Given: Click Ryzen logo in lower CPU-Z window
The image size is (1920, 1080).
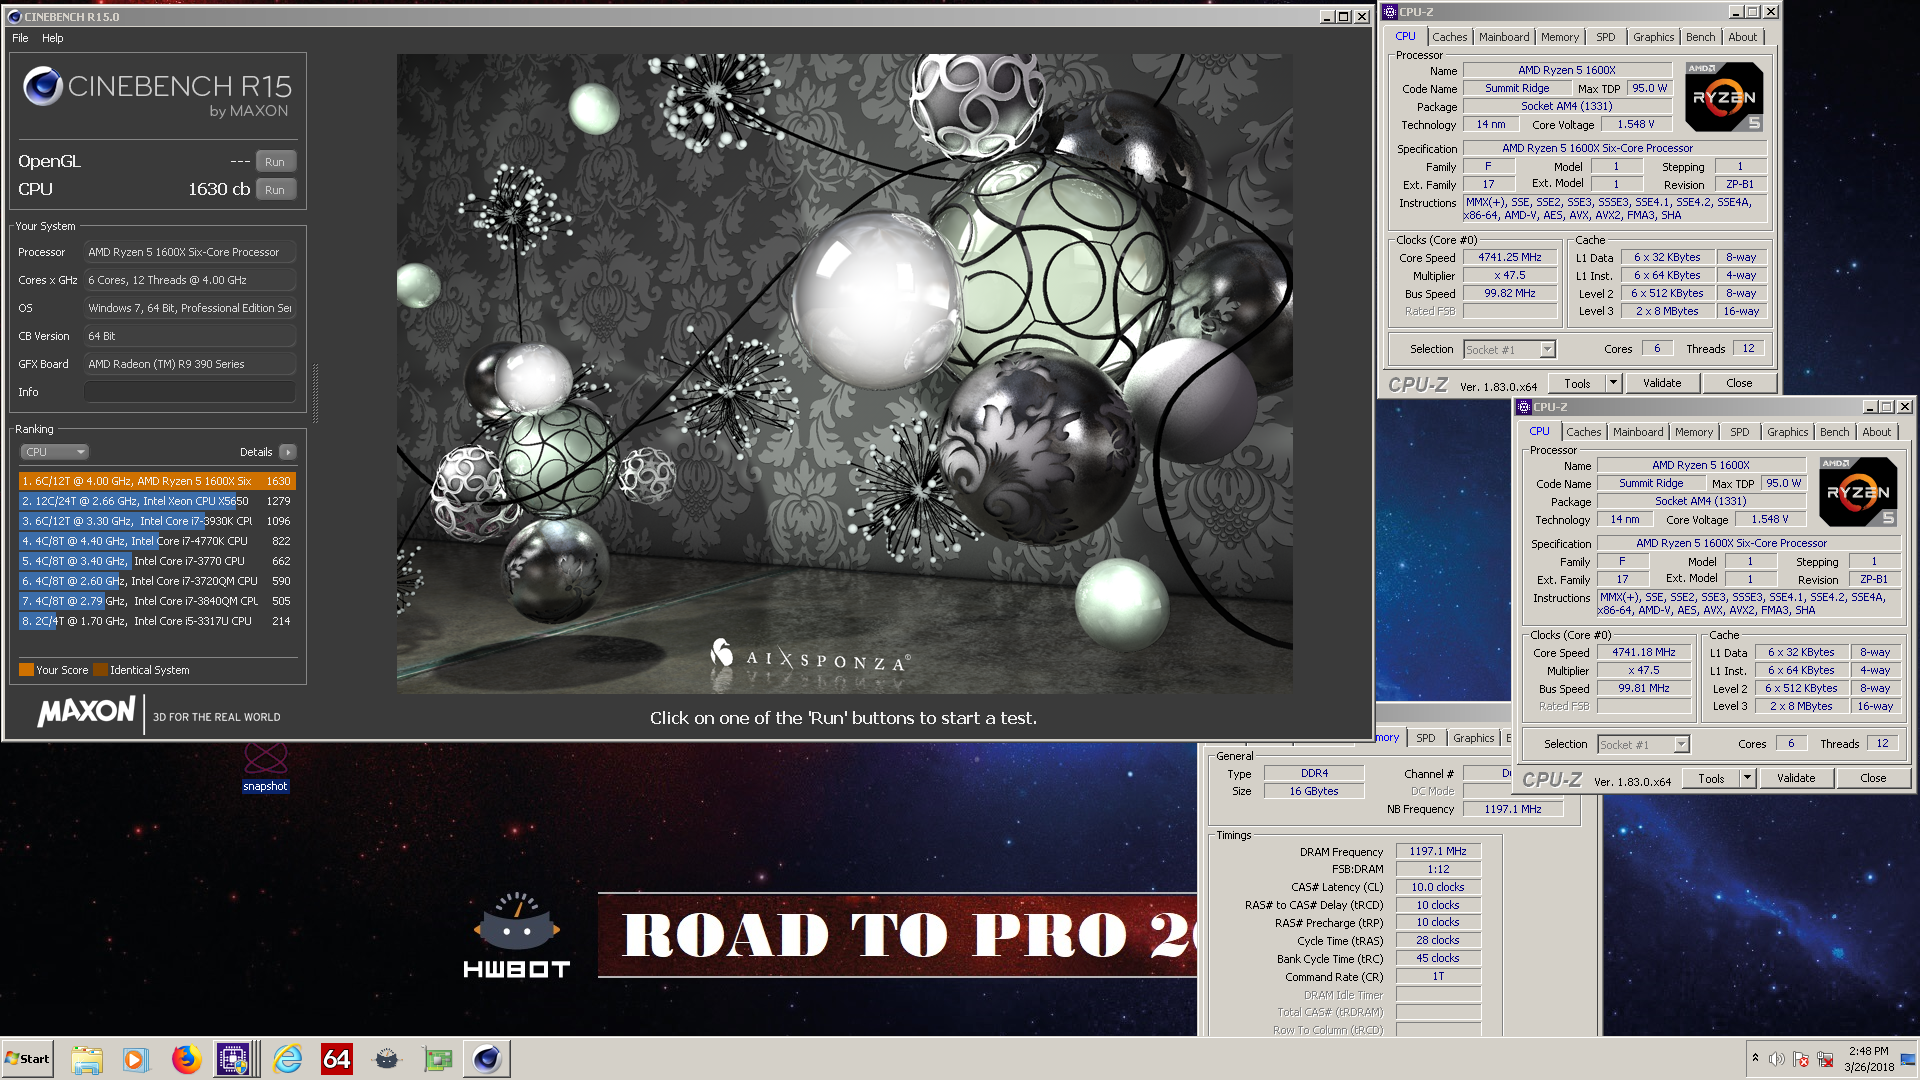Looking at the screenshot, I should (x=1858, y=492).
